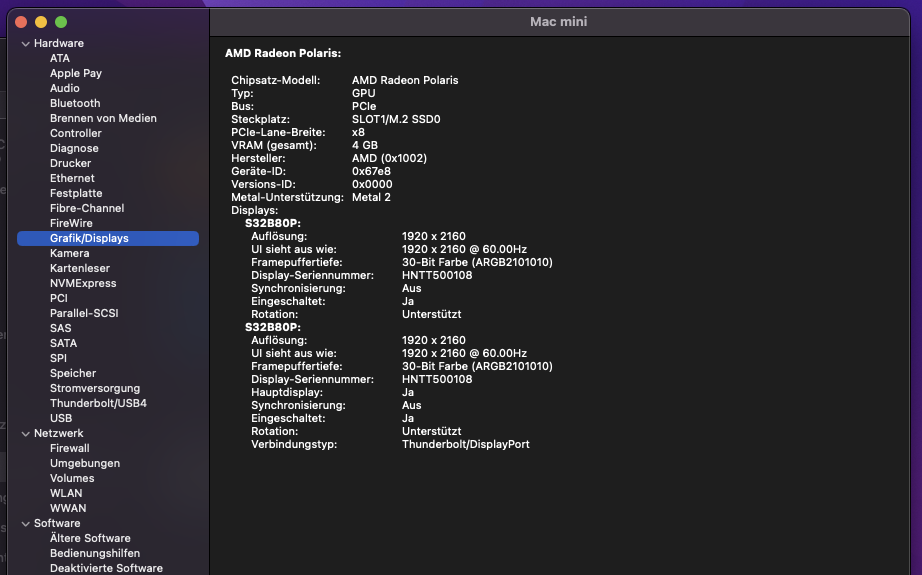Viewport: 922px width, 575px height.
Task: Open the Drucker entry
Action: [x=70, y=163]
